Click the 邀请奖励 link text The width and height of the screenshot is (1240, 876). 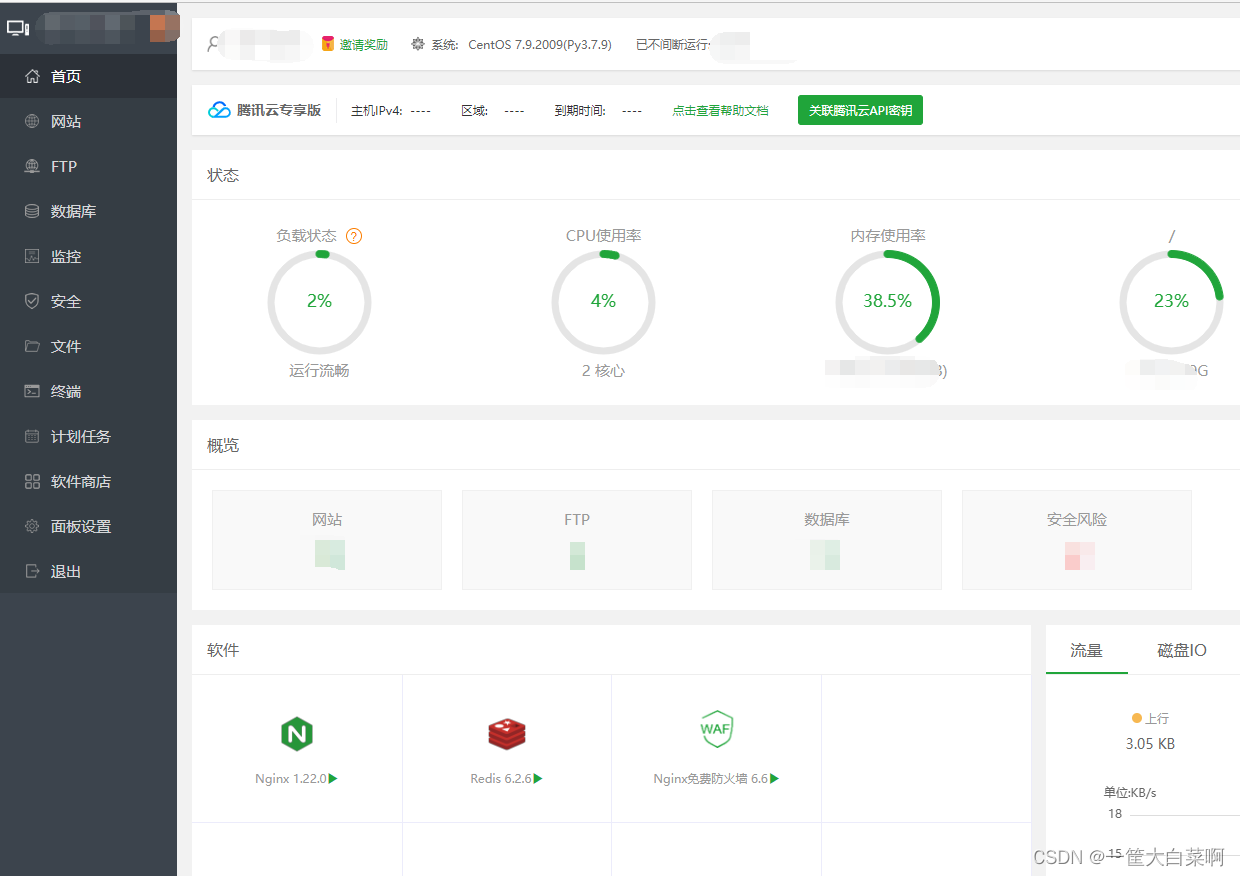[x=364, y=44]
